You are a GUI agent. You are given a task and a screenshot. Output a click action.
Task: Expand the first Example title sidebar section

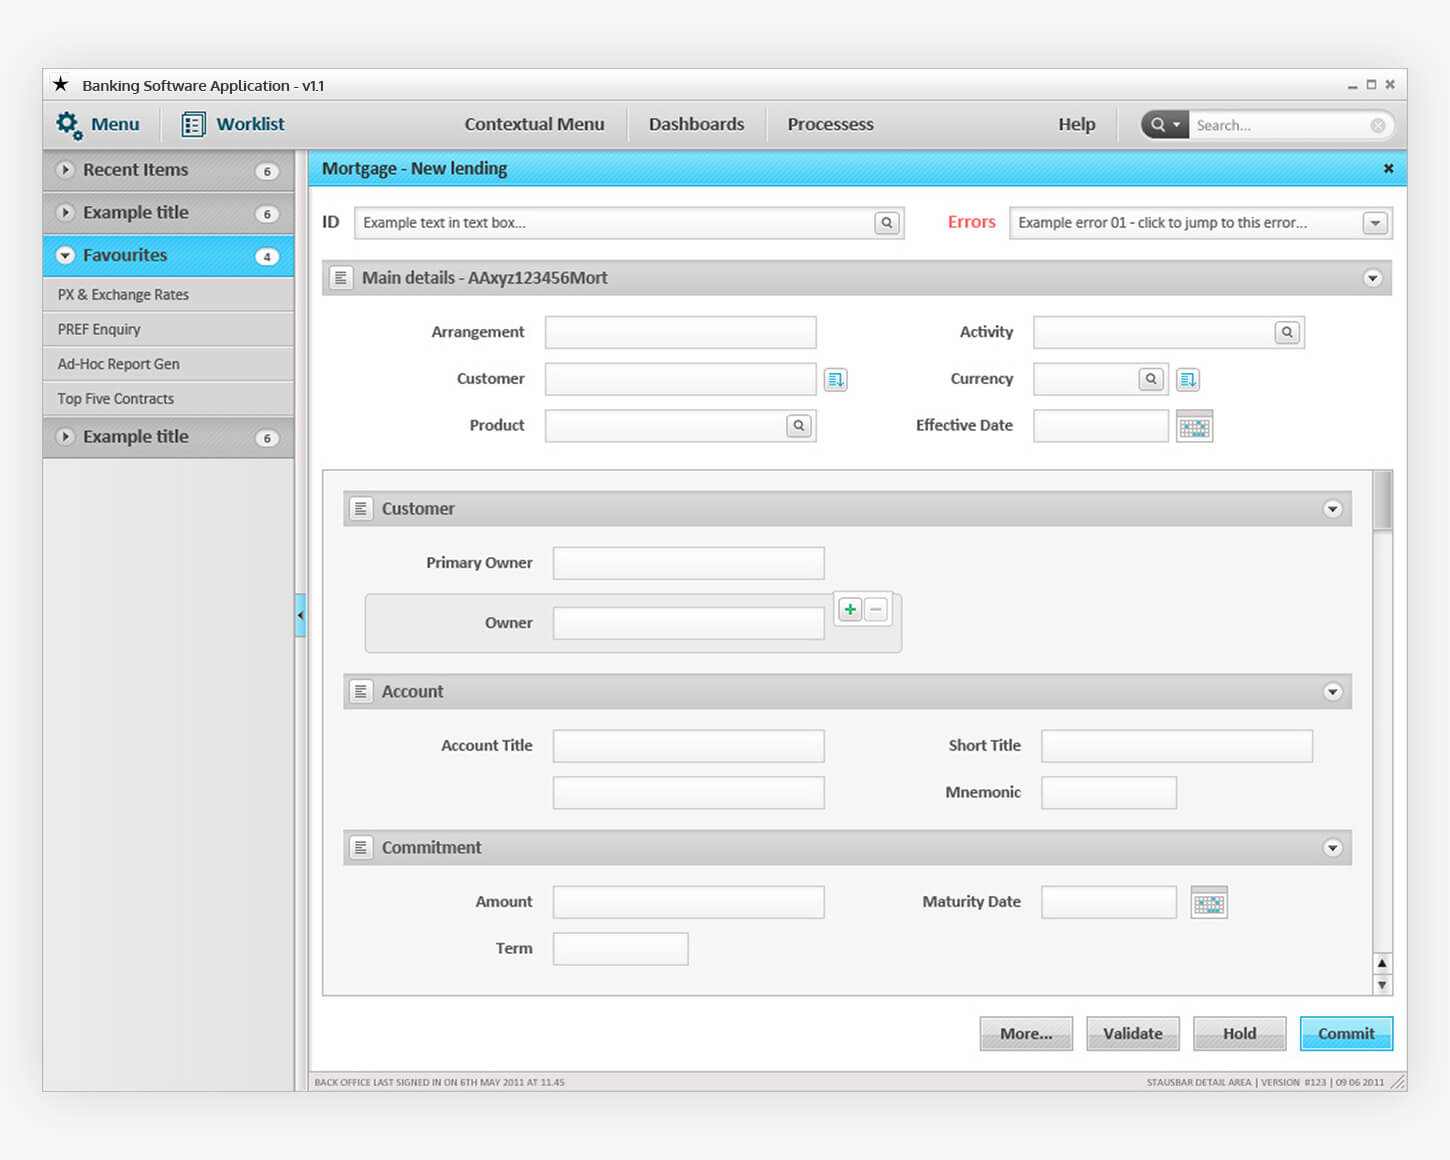click(65, 212)
